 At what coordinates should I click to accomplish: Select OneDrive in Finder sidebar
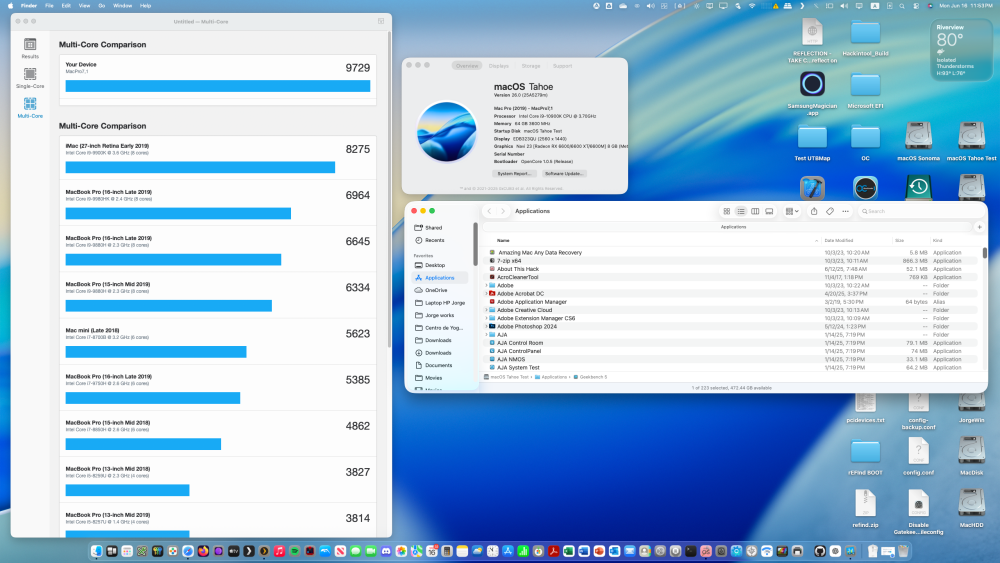(440, 290)
